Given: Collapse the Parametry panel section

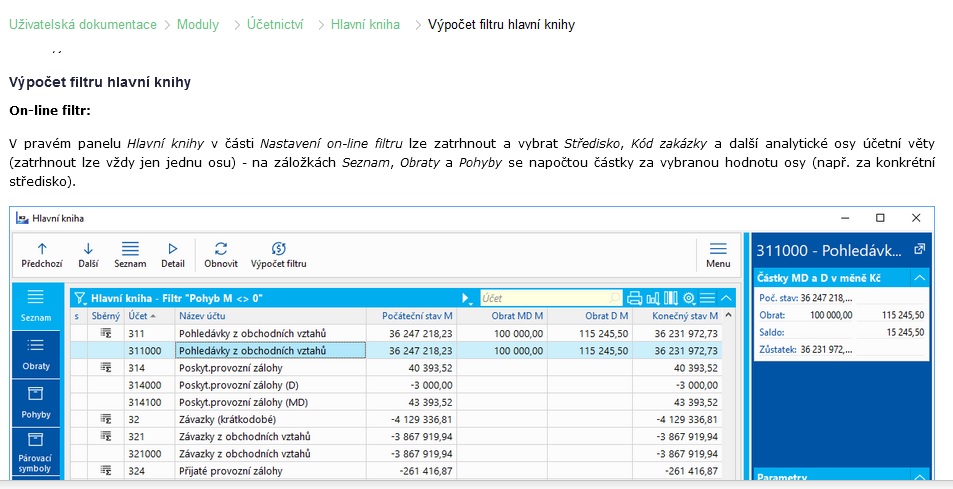Looking at the screenshot, I should click(x=920, y=478).
